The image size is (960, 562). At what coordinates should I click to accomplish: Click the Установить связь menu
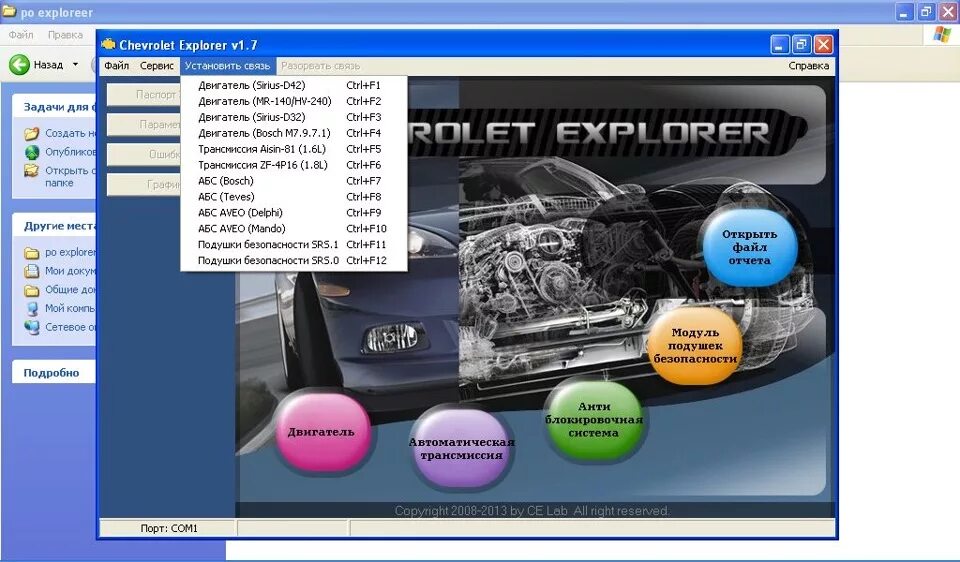[x=228, y=66]
